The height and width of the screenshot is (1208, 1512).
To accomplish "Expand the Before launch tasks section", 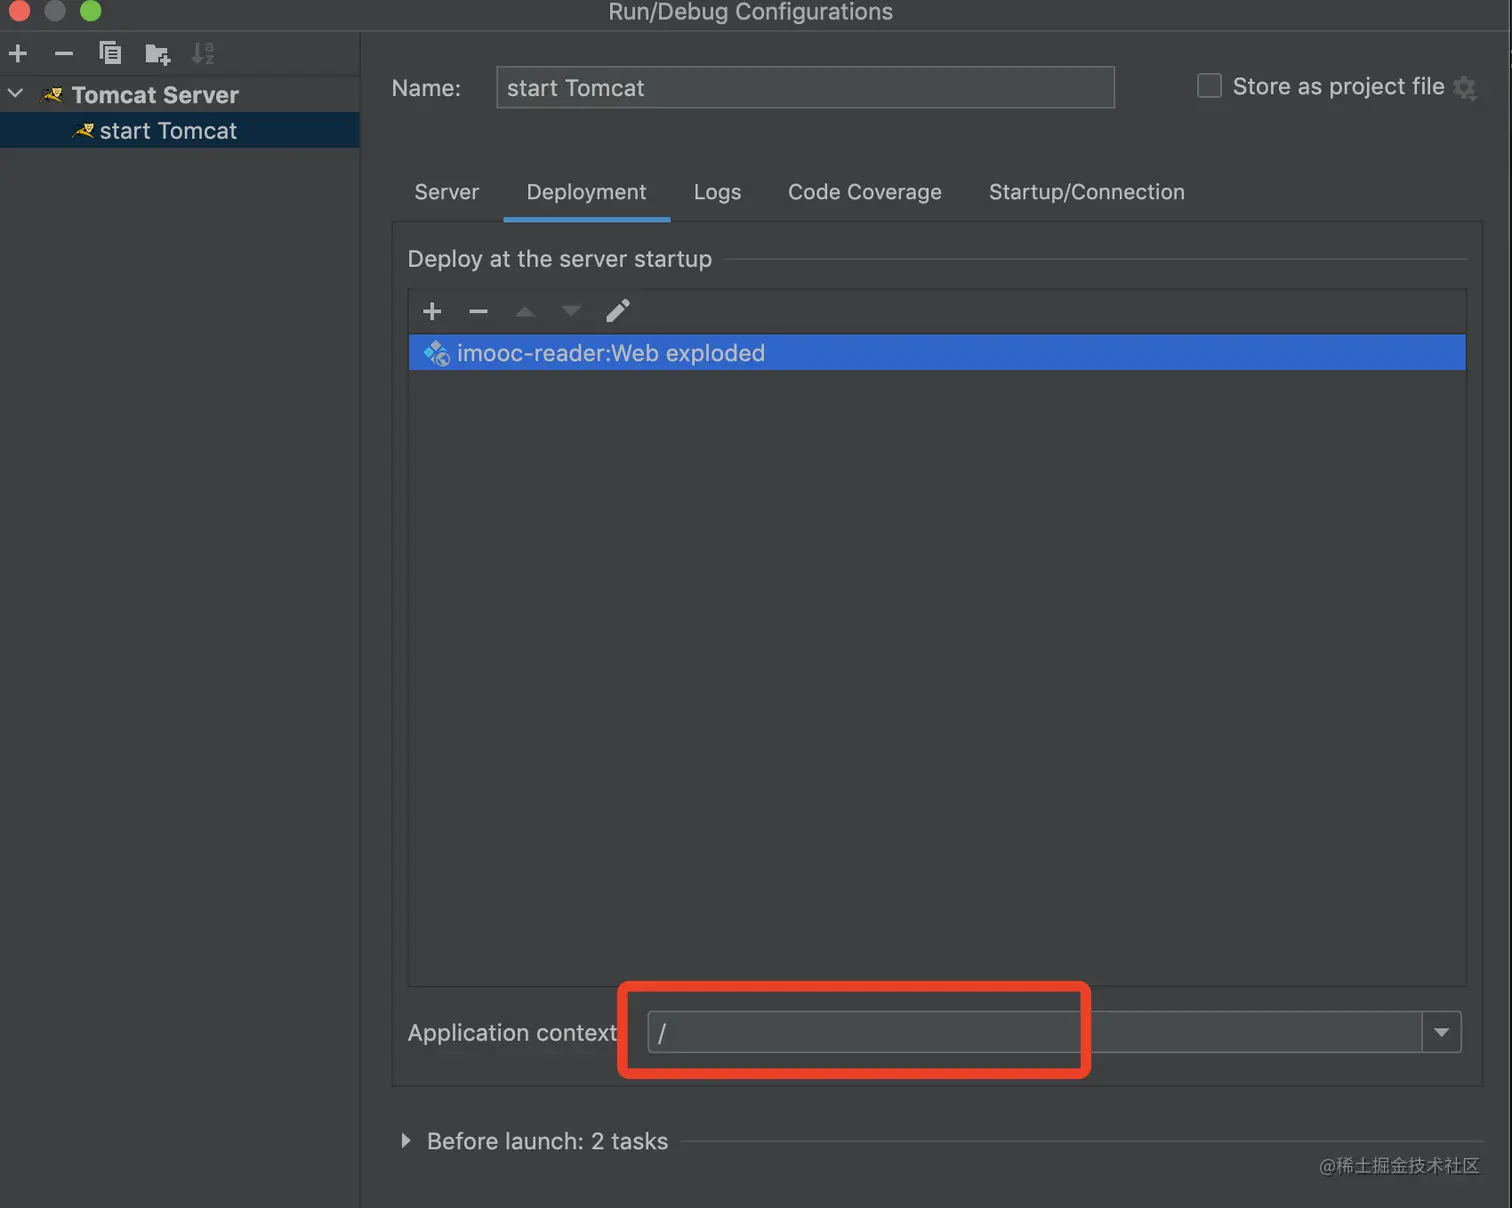I will click(x=405, y=1141).
